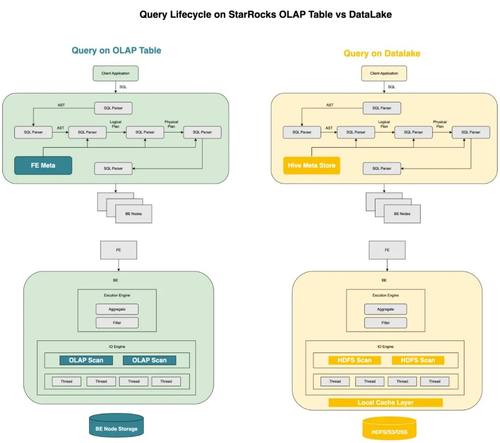Select the 'Query on OLAP Table' heading

coord(116,50)
